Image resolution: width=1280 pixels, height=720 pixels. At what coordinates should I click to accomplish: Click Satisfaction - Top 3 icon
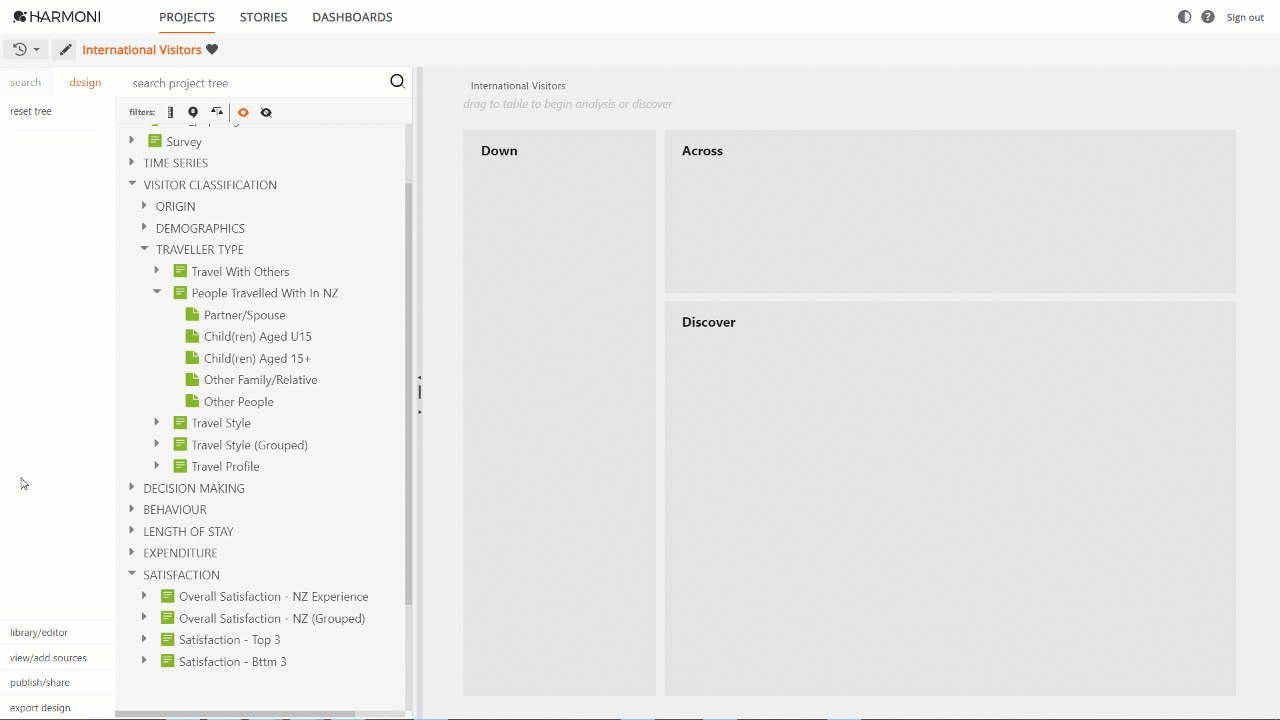coord(168,639)
